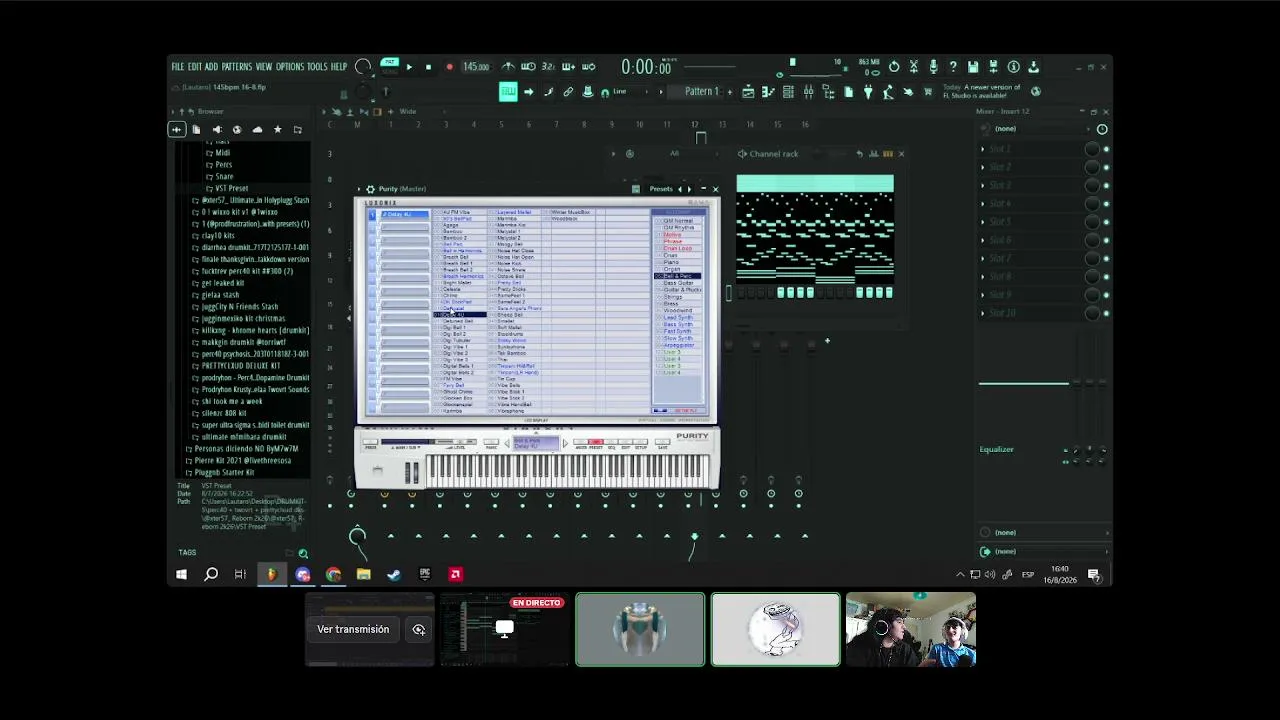The image size is (1280, 720).
Task: Toggle the Slot 2 enable LED in Mixer
Action: (x=1105, y=167)
